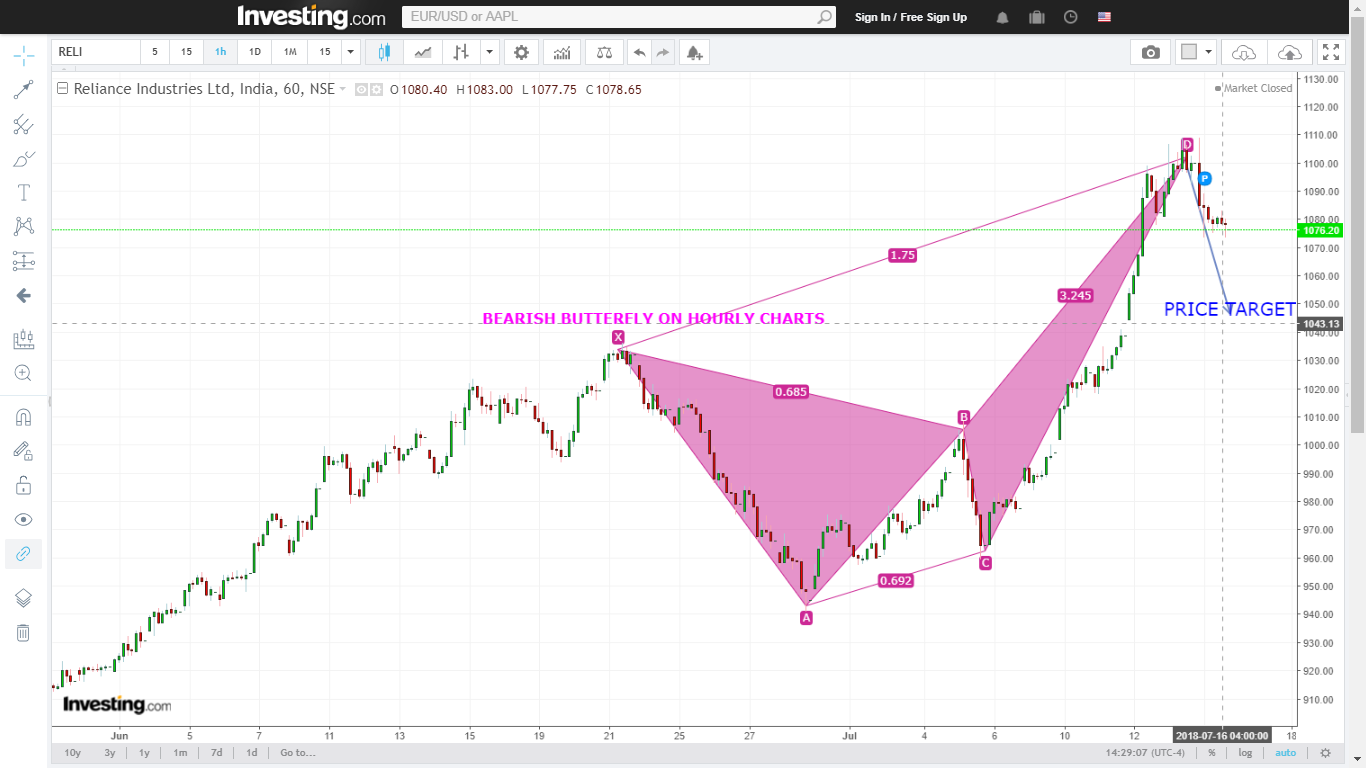Redo the chart action
The height and width of the screenshot is (768, 1366).
(x=663, y=52)
